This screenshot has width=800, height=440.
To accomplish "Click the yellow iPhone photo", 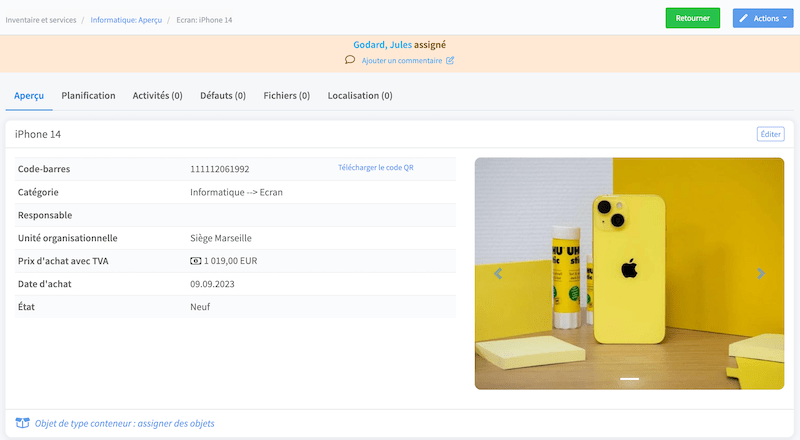I will coord(630,274).
